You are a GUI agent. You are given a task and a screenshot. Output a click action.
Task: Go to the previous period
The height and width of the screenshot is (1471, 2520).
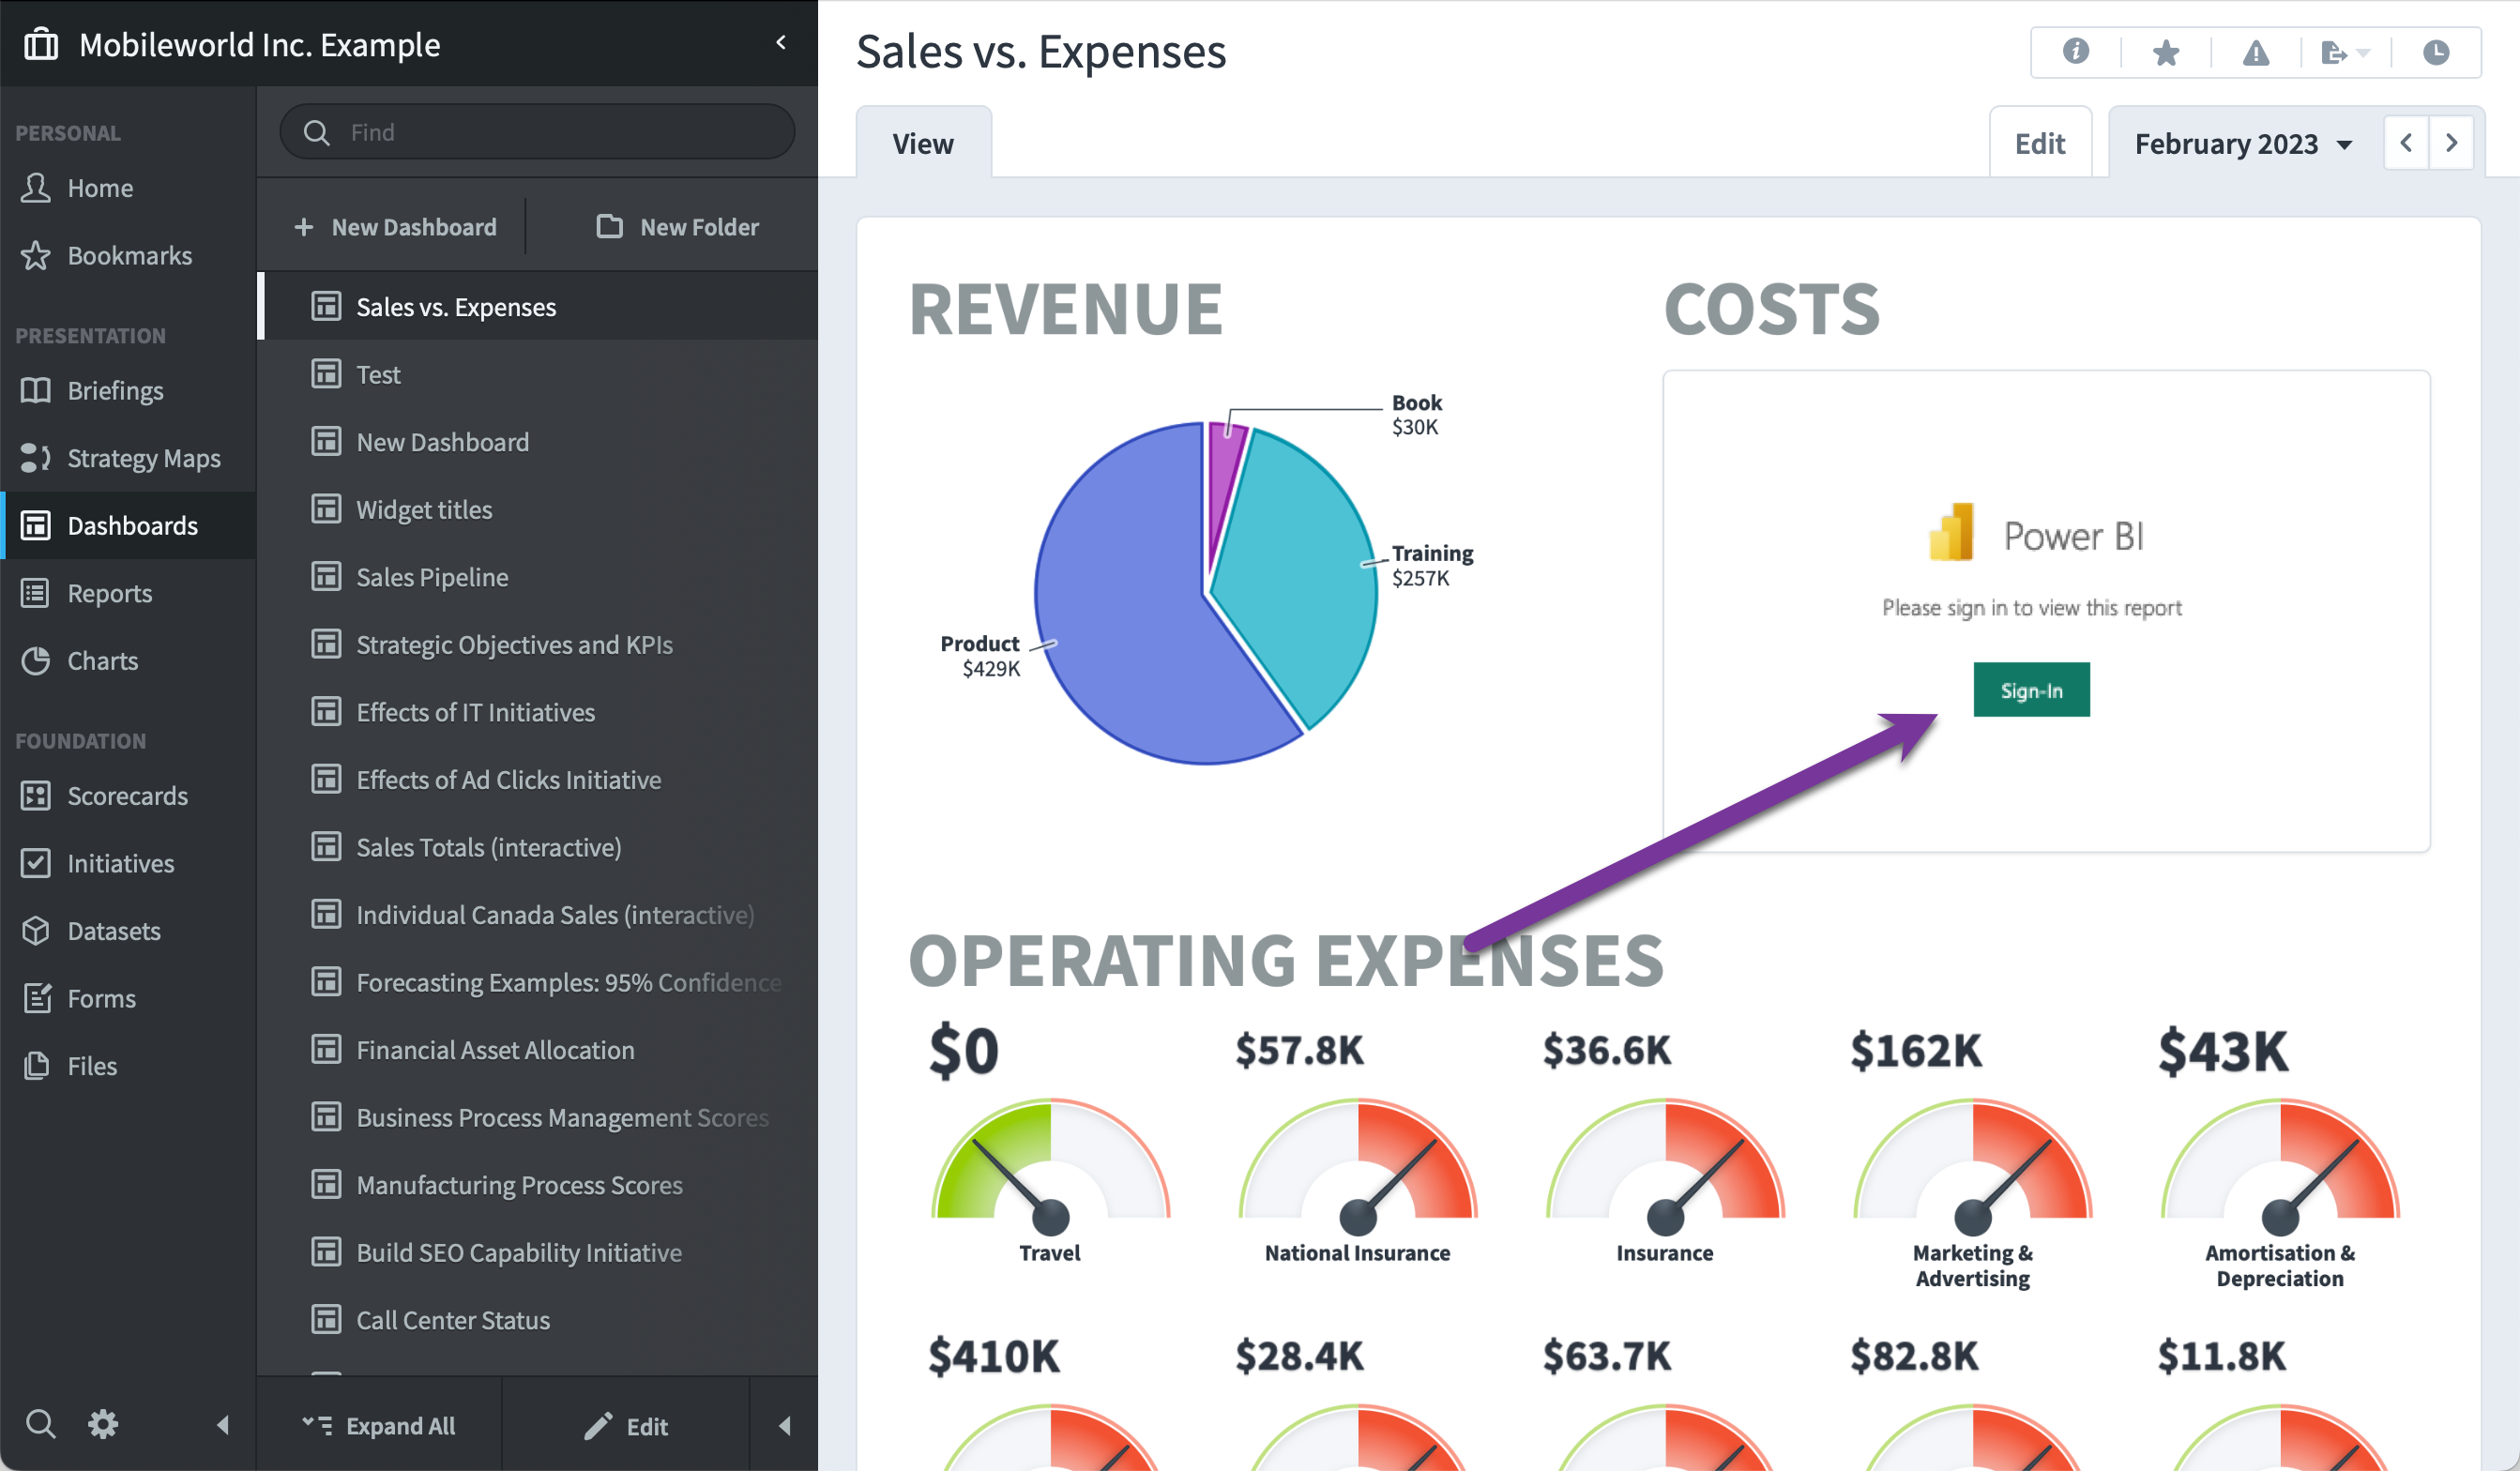(x=2406, y=143)
